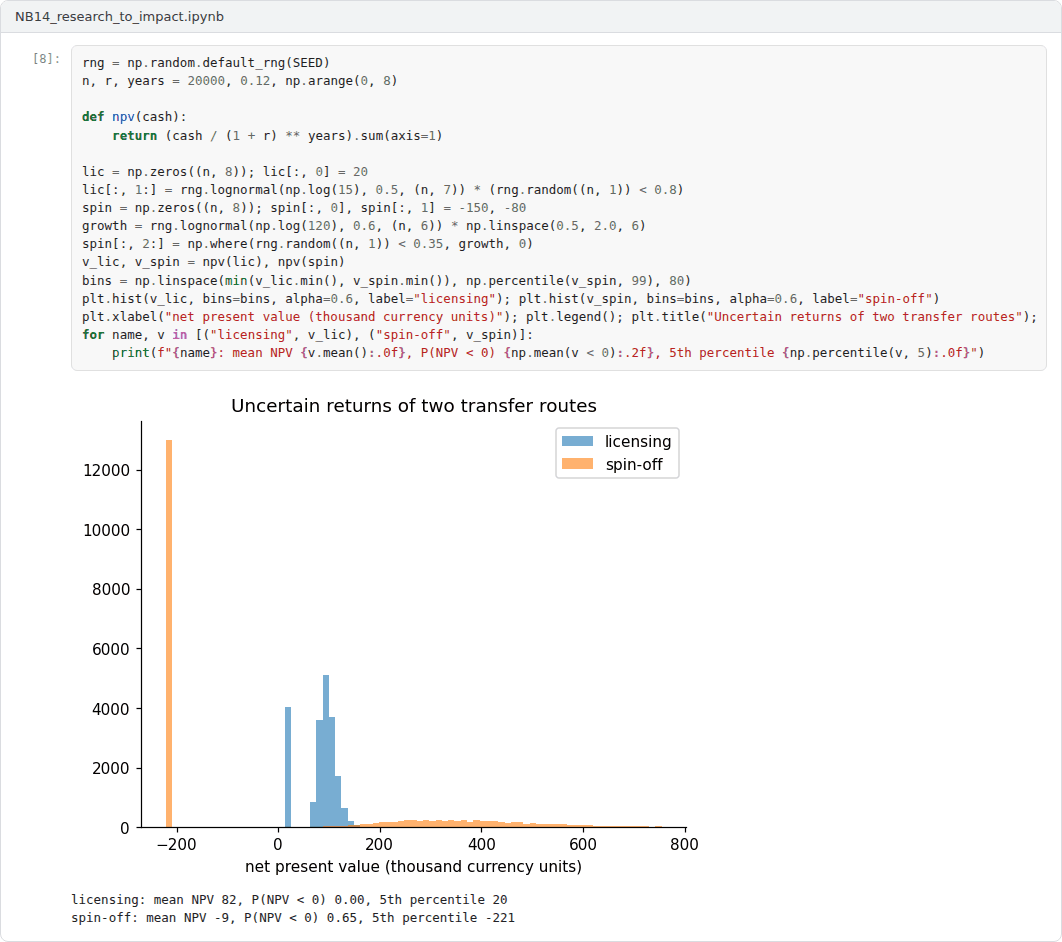Click the tallest blue licensing histogram bar
The height and width of the screenshot is (942, 1062).
[x=326, y=751]
